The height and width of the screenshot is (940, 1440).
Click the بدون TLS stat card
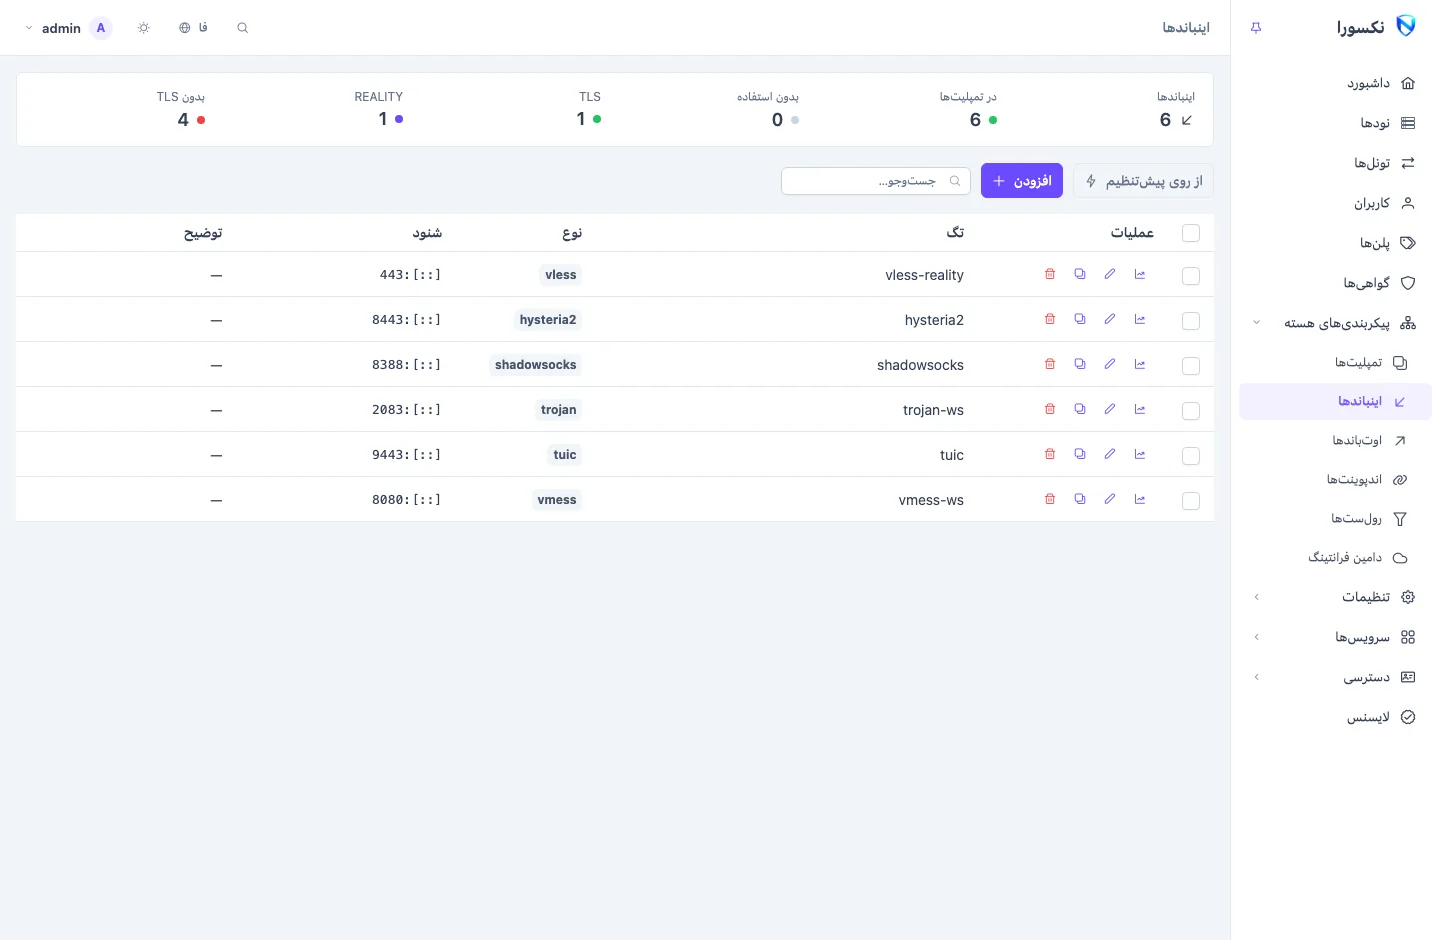point(181,109)
